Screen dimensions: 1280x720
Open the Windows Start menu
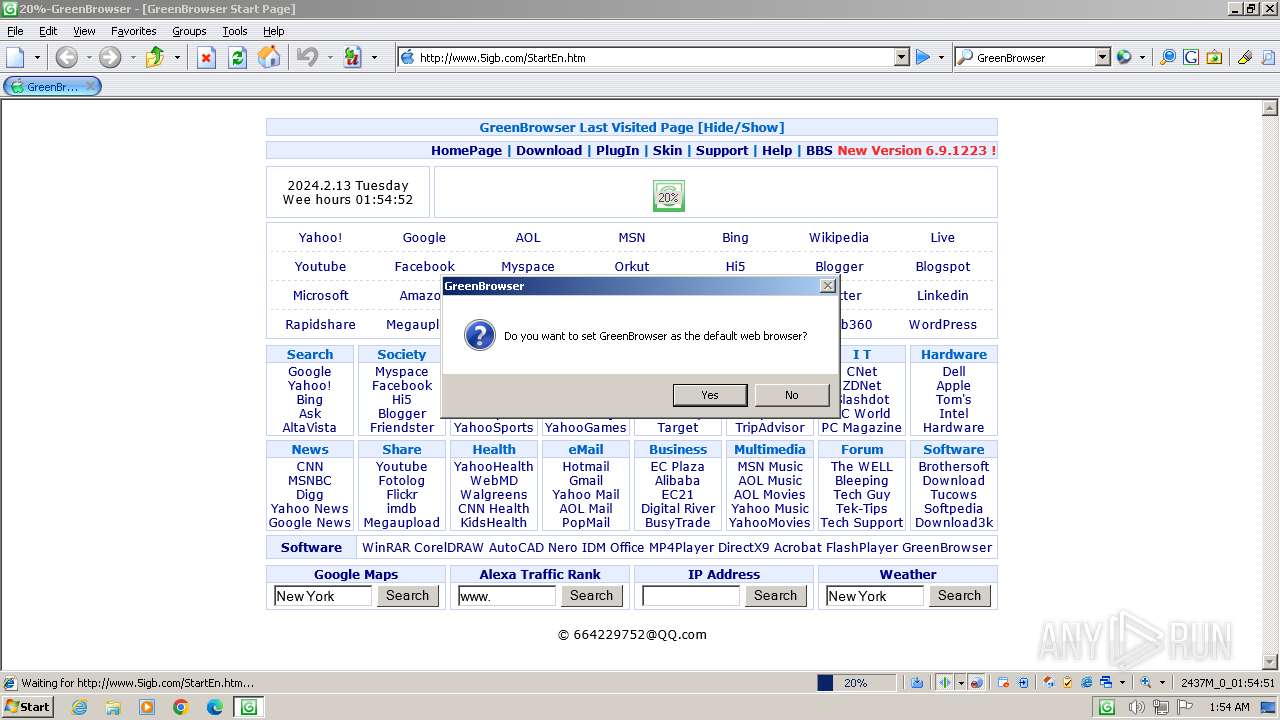[x=28, y=707]
